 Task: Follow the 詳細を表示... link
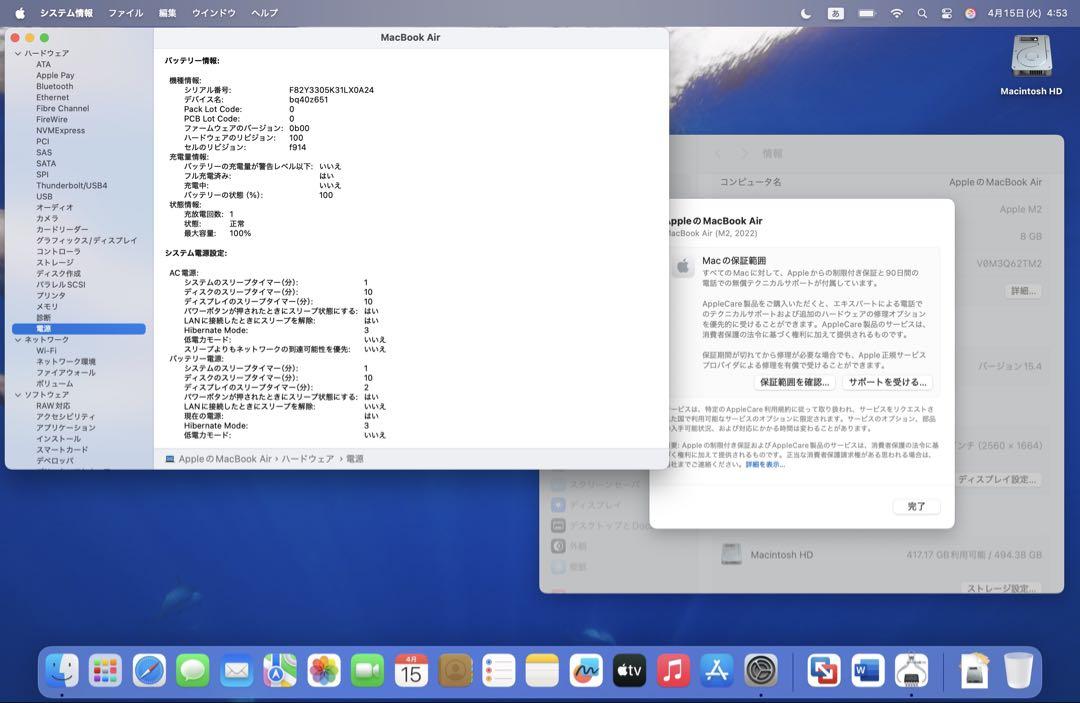[765, 465]
